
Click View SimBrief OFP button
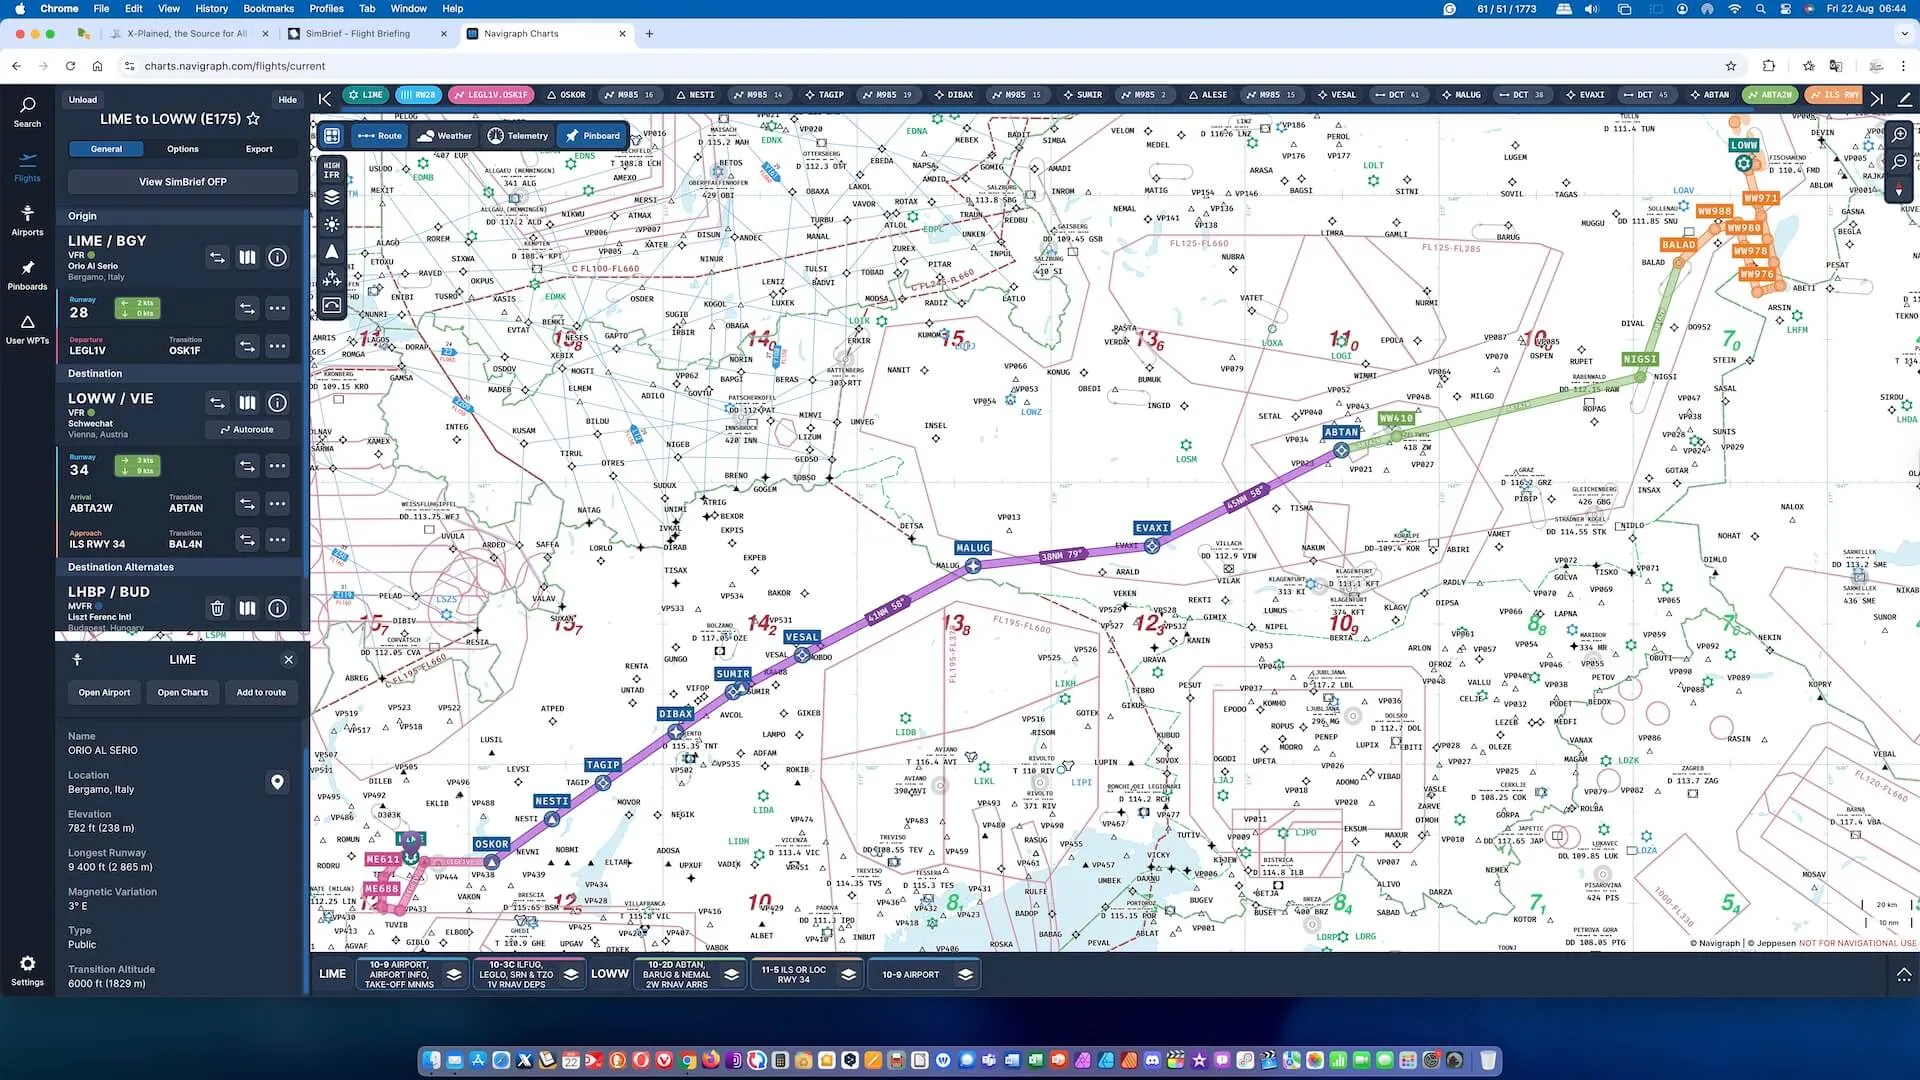click(x=182, y=182)
